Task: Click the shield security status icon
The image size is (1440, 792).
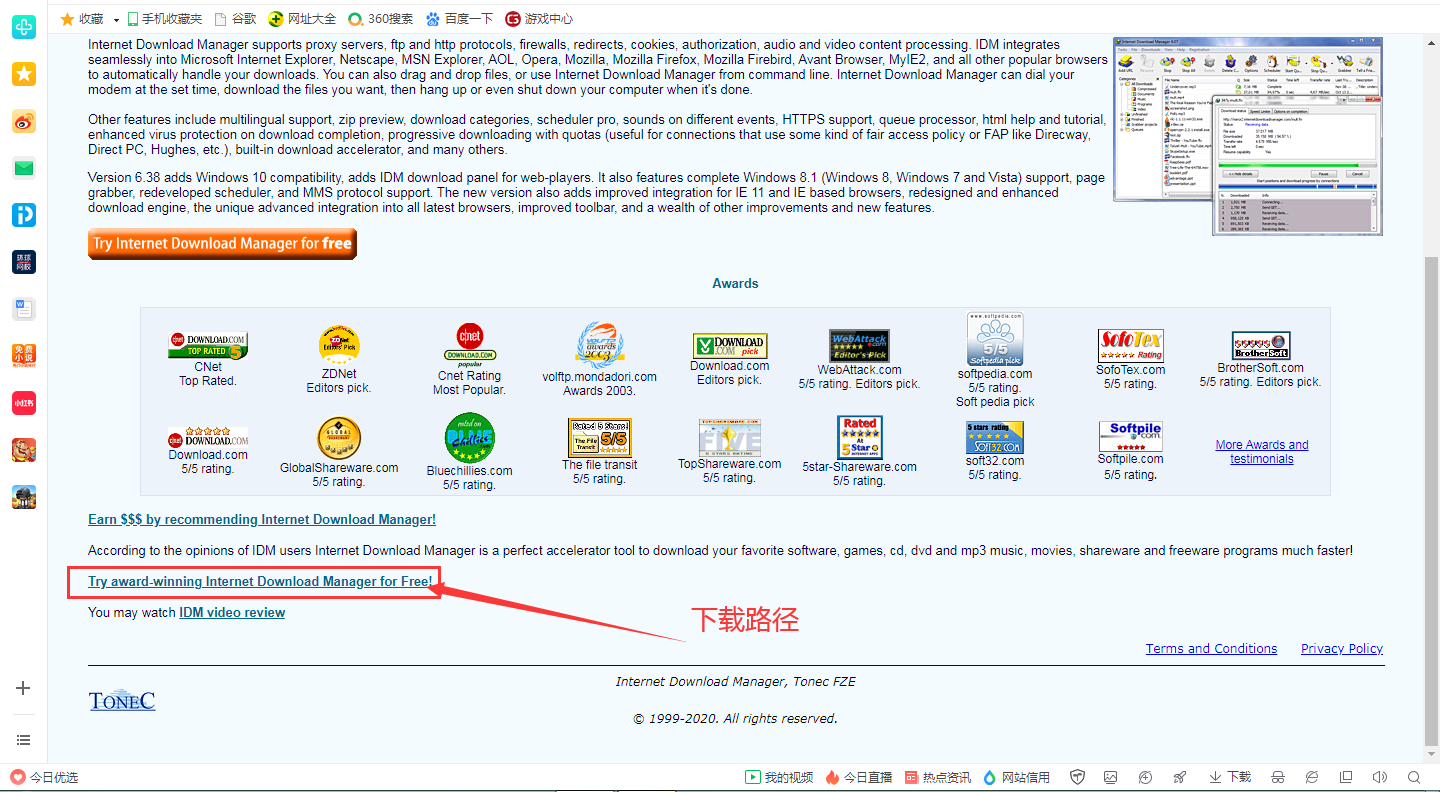Action: pyautogui.click(x=1077, y=777)
